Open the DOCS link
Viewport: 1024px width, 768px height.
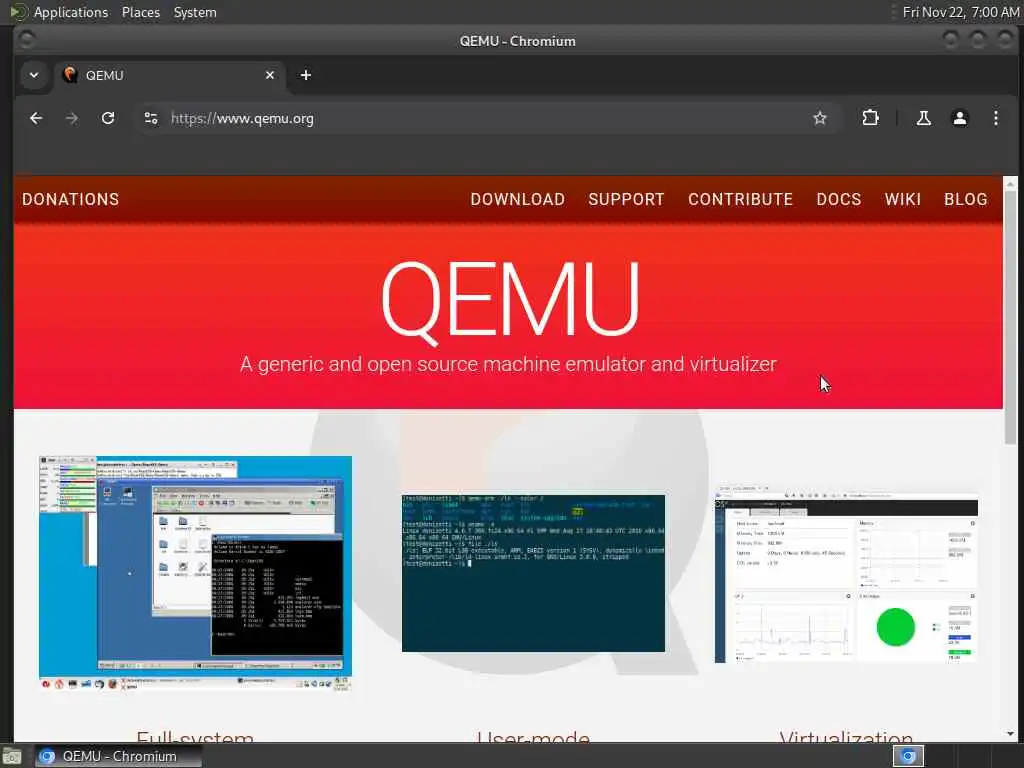tap(839, 199)
